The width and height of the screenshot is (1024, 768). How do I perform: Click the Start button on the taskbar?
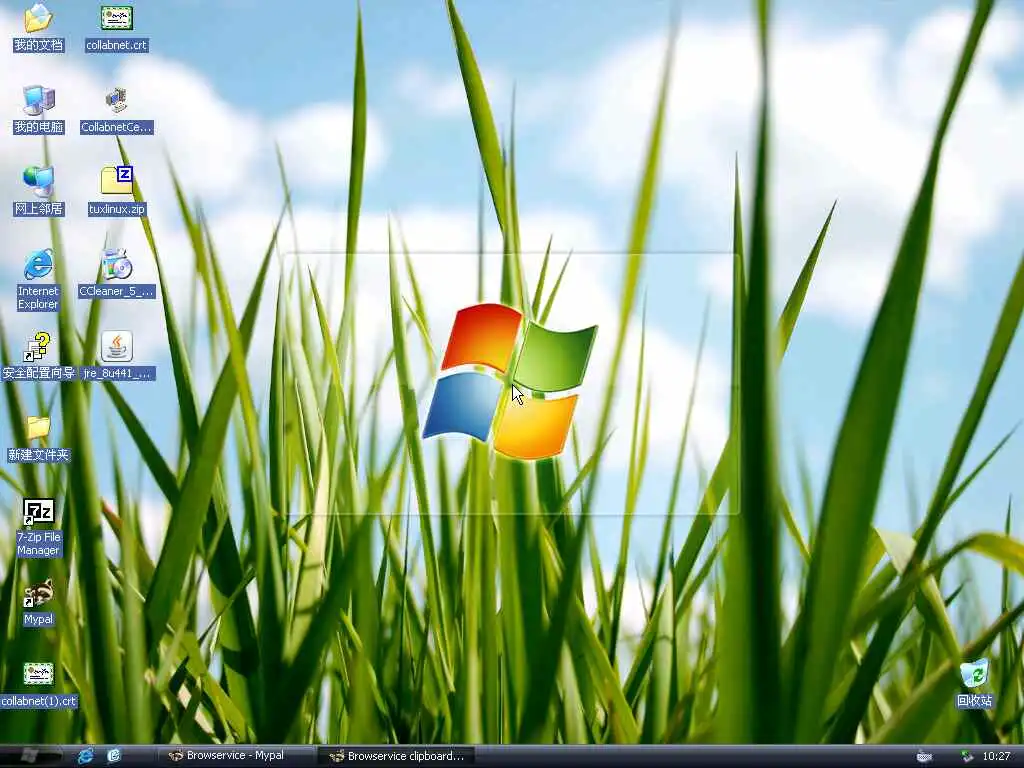point(31,756)
